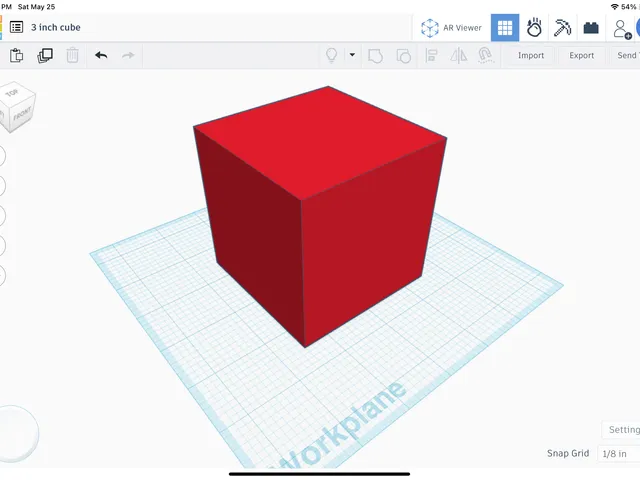Click the Ungroup shapes icon
Image resolution: width=640 pixels, height=480 pixels.
click(403, 56)
